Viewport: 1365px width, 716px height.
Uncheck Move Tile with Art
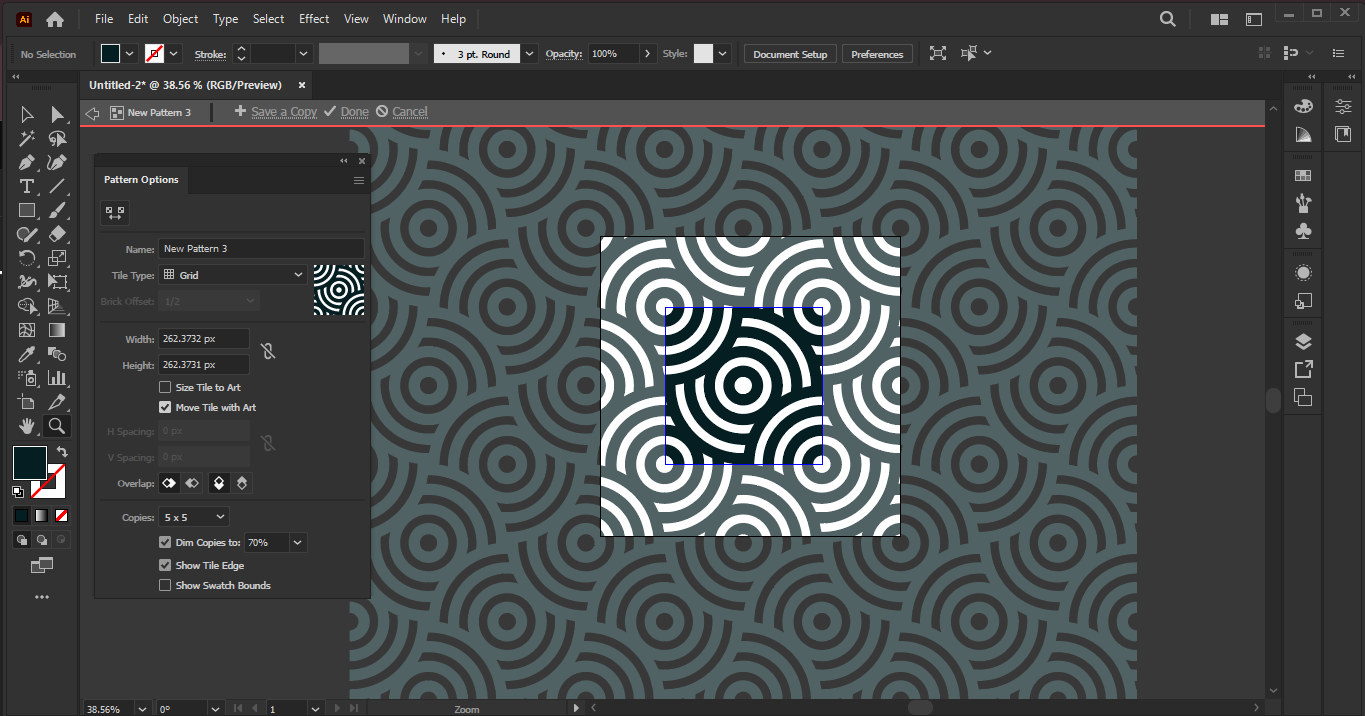165,407
